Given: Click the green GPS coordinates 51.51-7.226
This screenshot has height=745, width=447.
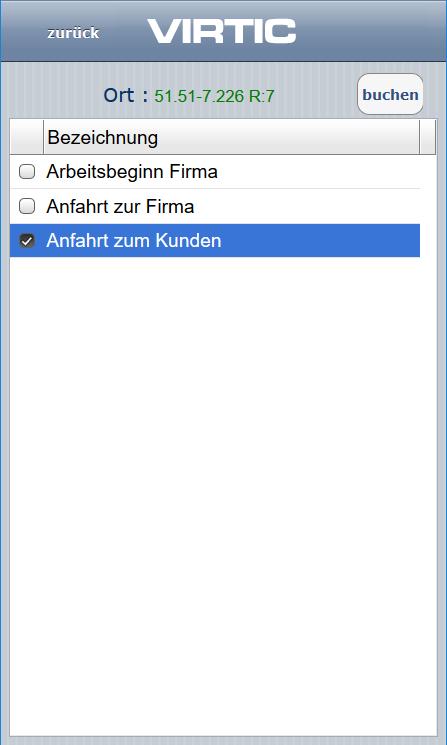Looking at the screenshot, I should 199,96.
